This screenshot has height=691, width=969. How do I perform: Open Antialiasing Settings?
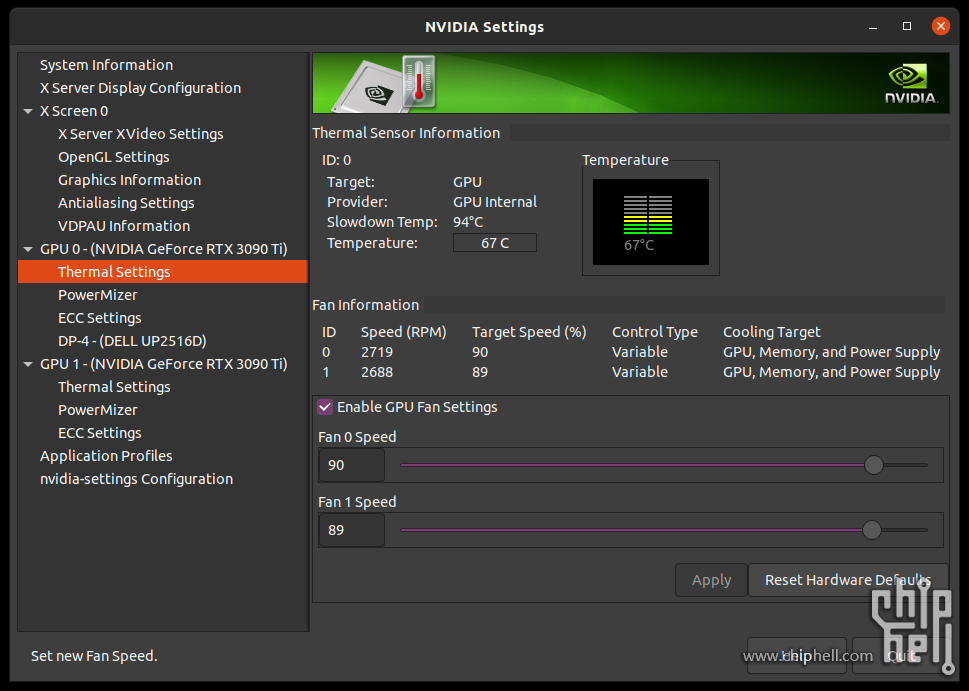tap(126, 203)
